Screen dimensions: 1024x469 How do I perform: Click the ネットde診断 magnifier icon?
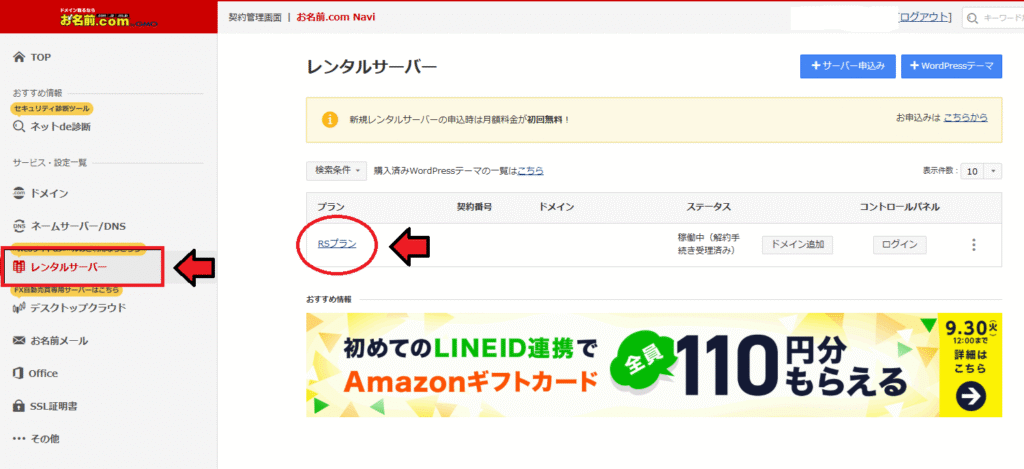point(19,127)
